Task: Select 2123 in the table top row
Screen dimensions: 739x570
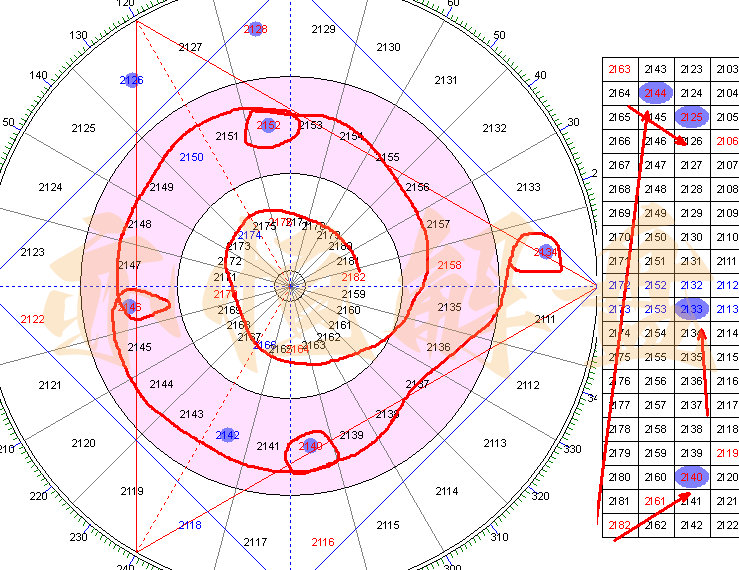Action: click(x=691, y=69)
